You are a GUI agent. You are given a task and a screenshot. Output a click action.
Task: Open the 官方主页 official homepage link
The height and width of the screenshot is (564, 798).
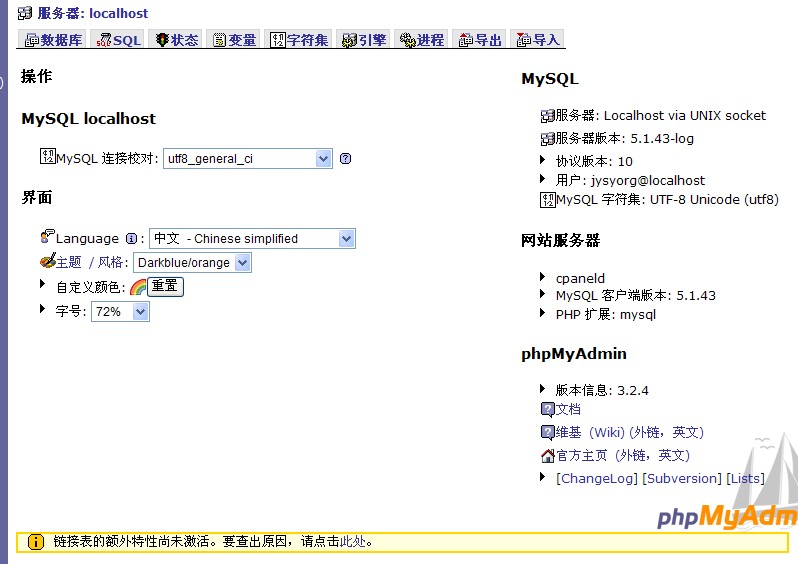pyautogui.click(x=623, y=456)
